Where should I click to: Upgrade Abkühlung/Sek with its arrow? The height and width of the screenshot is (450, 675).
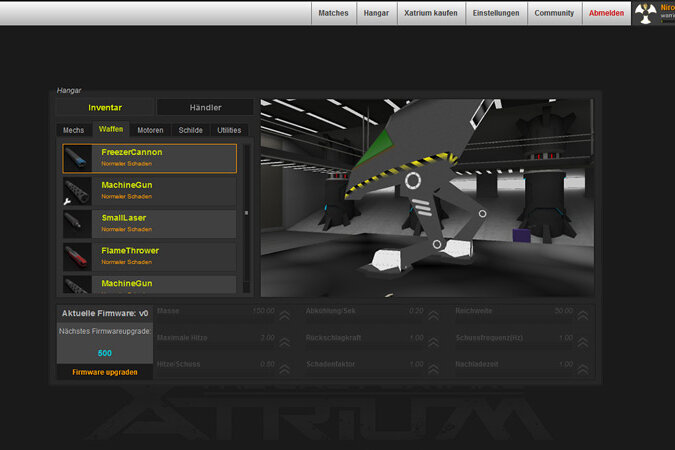[433, 315]
